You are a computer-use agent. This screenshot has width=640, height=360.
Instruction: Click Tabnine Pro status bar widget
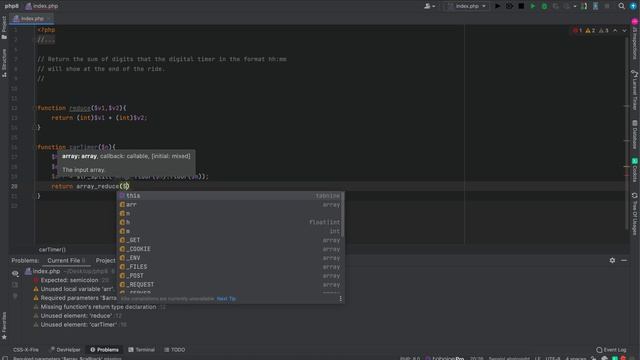click(x=444, y=358)
